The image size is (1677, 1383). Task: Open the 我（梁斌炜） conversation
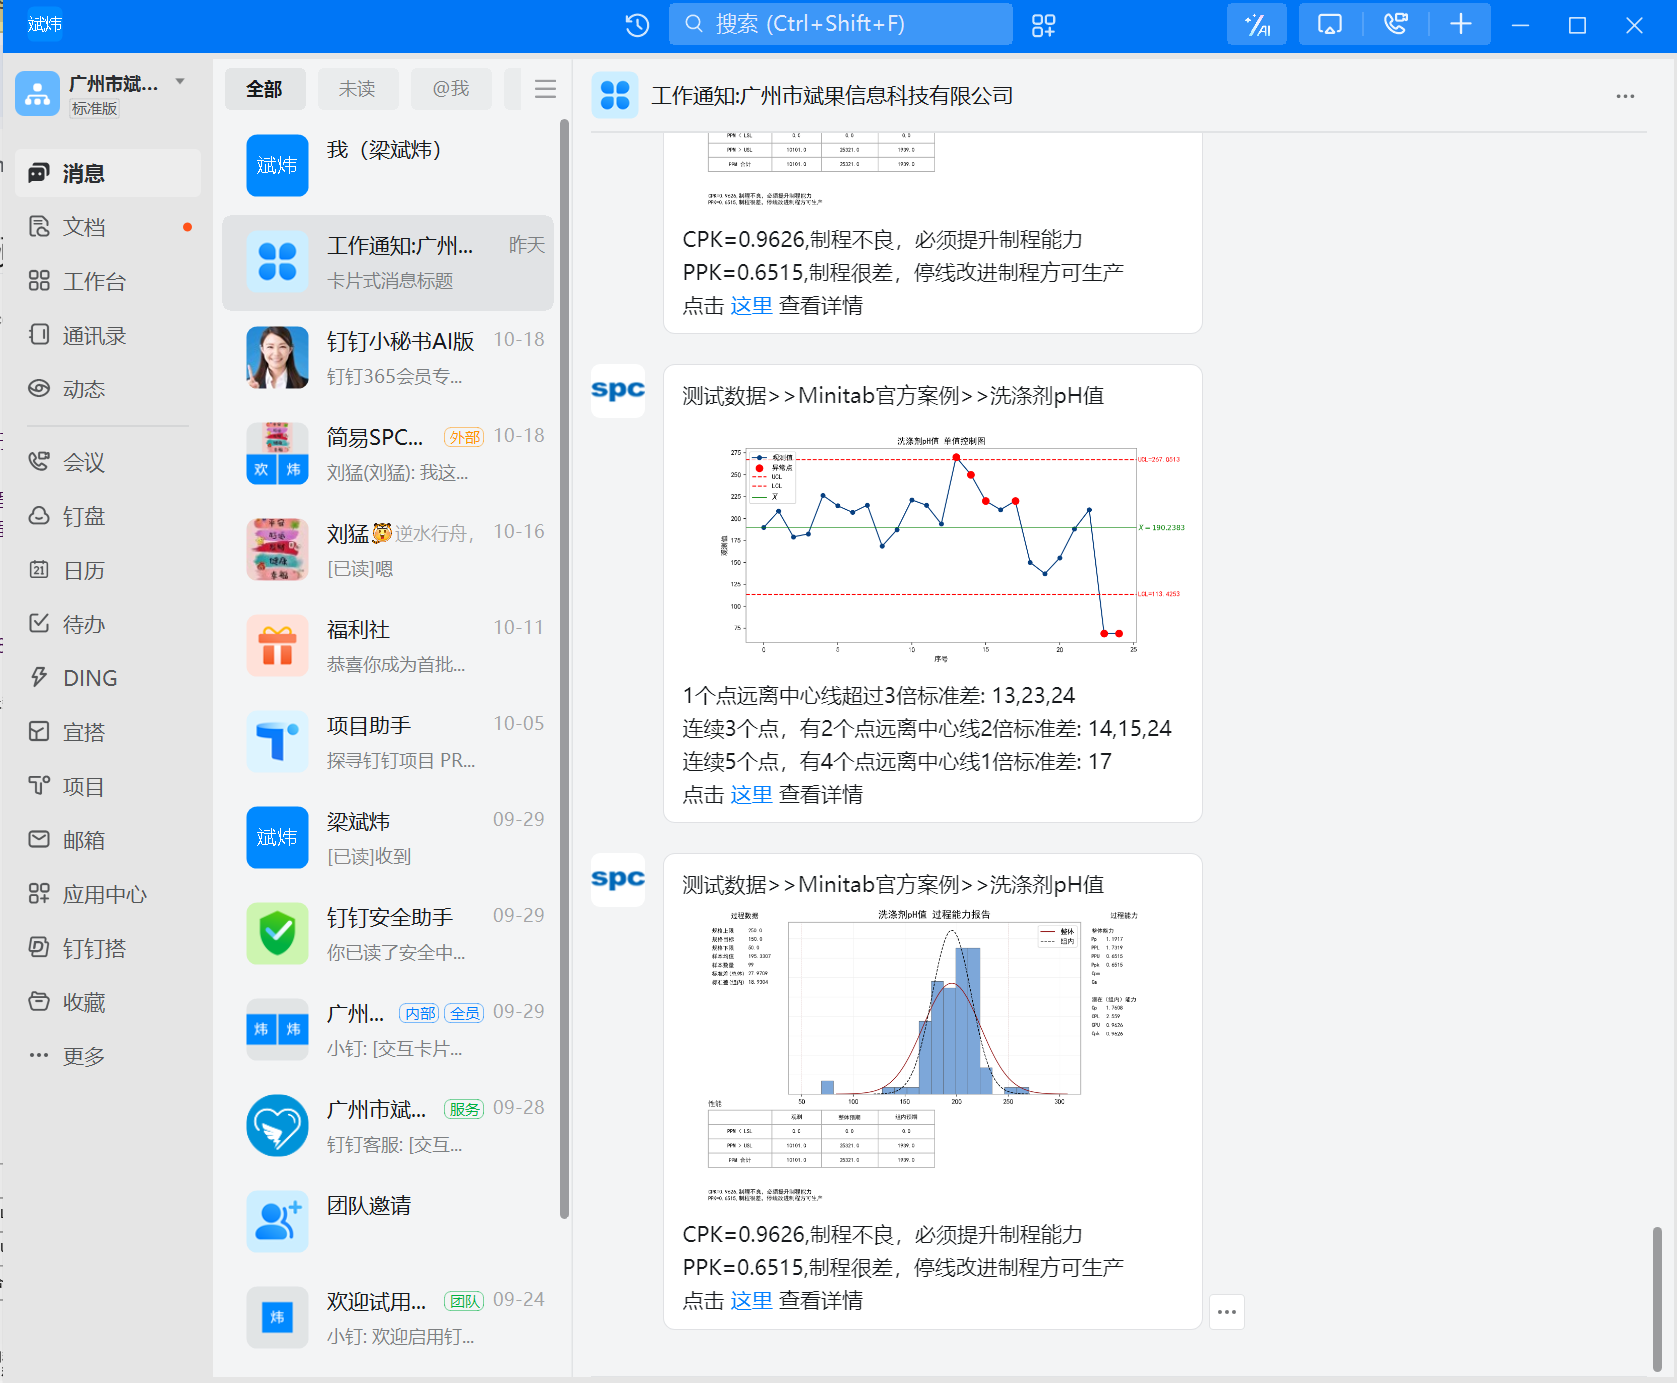click(388, 166)
